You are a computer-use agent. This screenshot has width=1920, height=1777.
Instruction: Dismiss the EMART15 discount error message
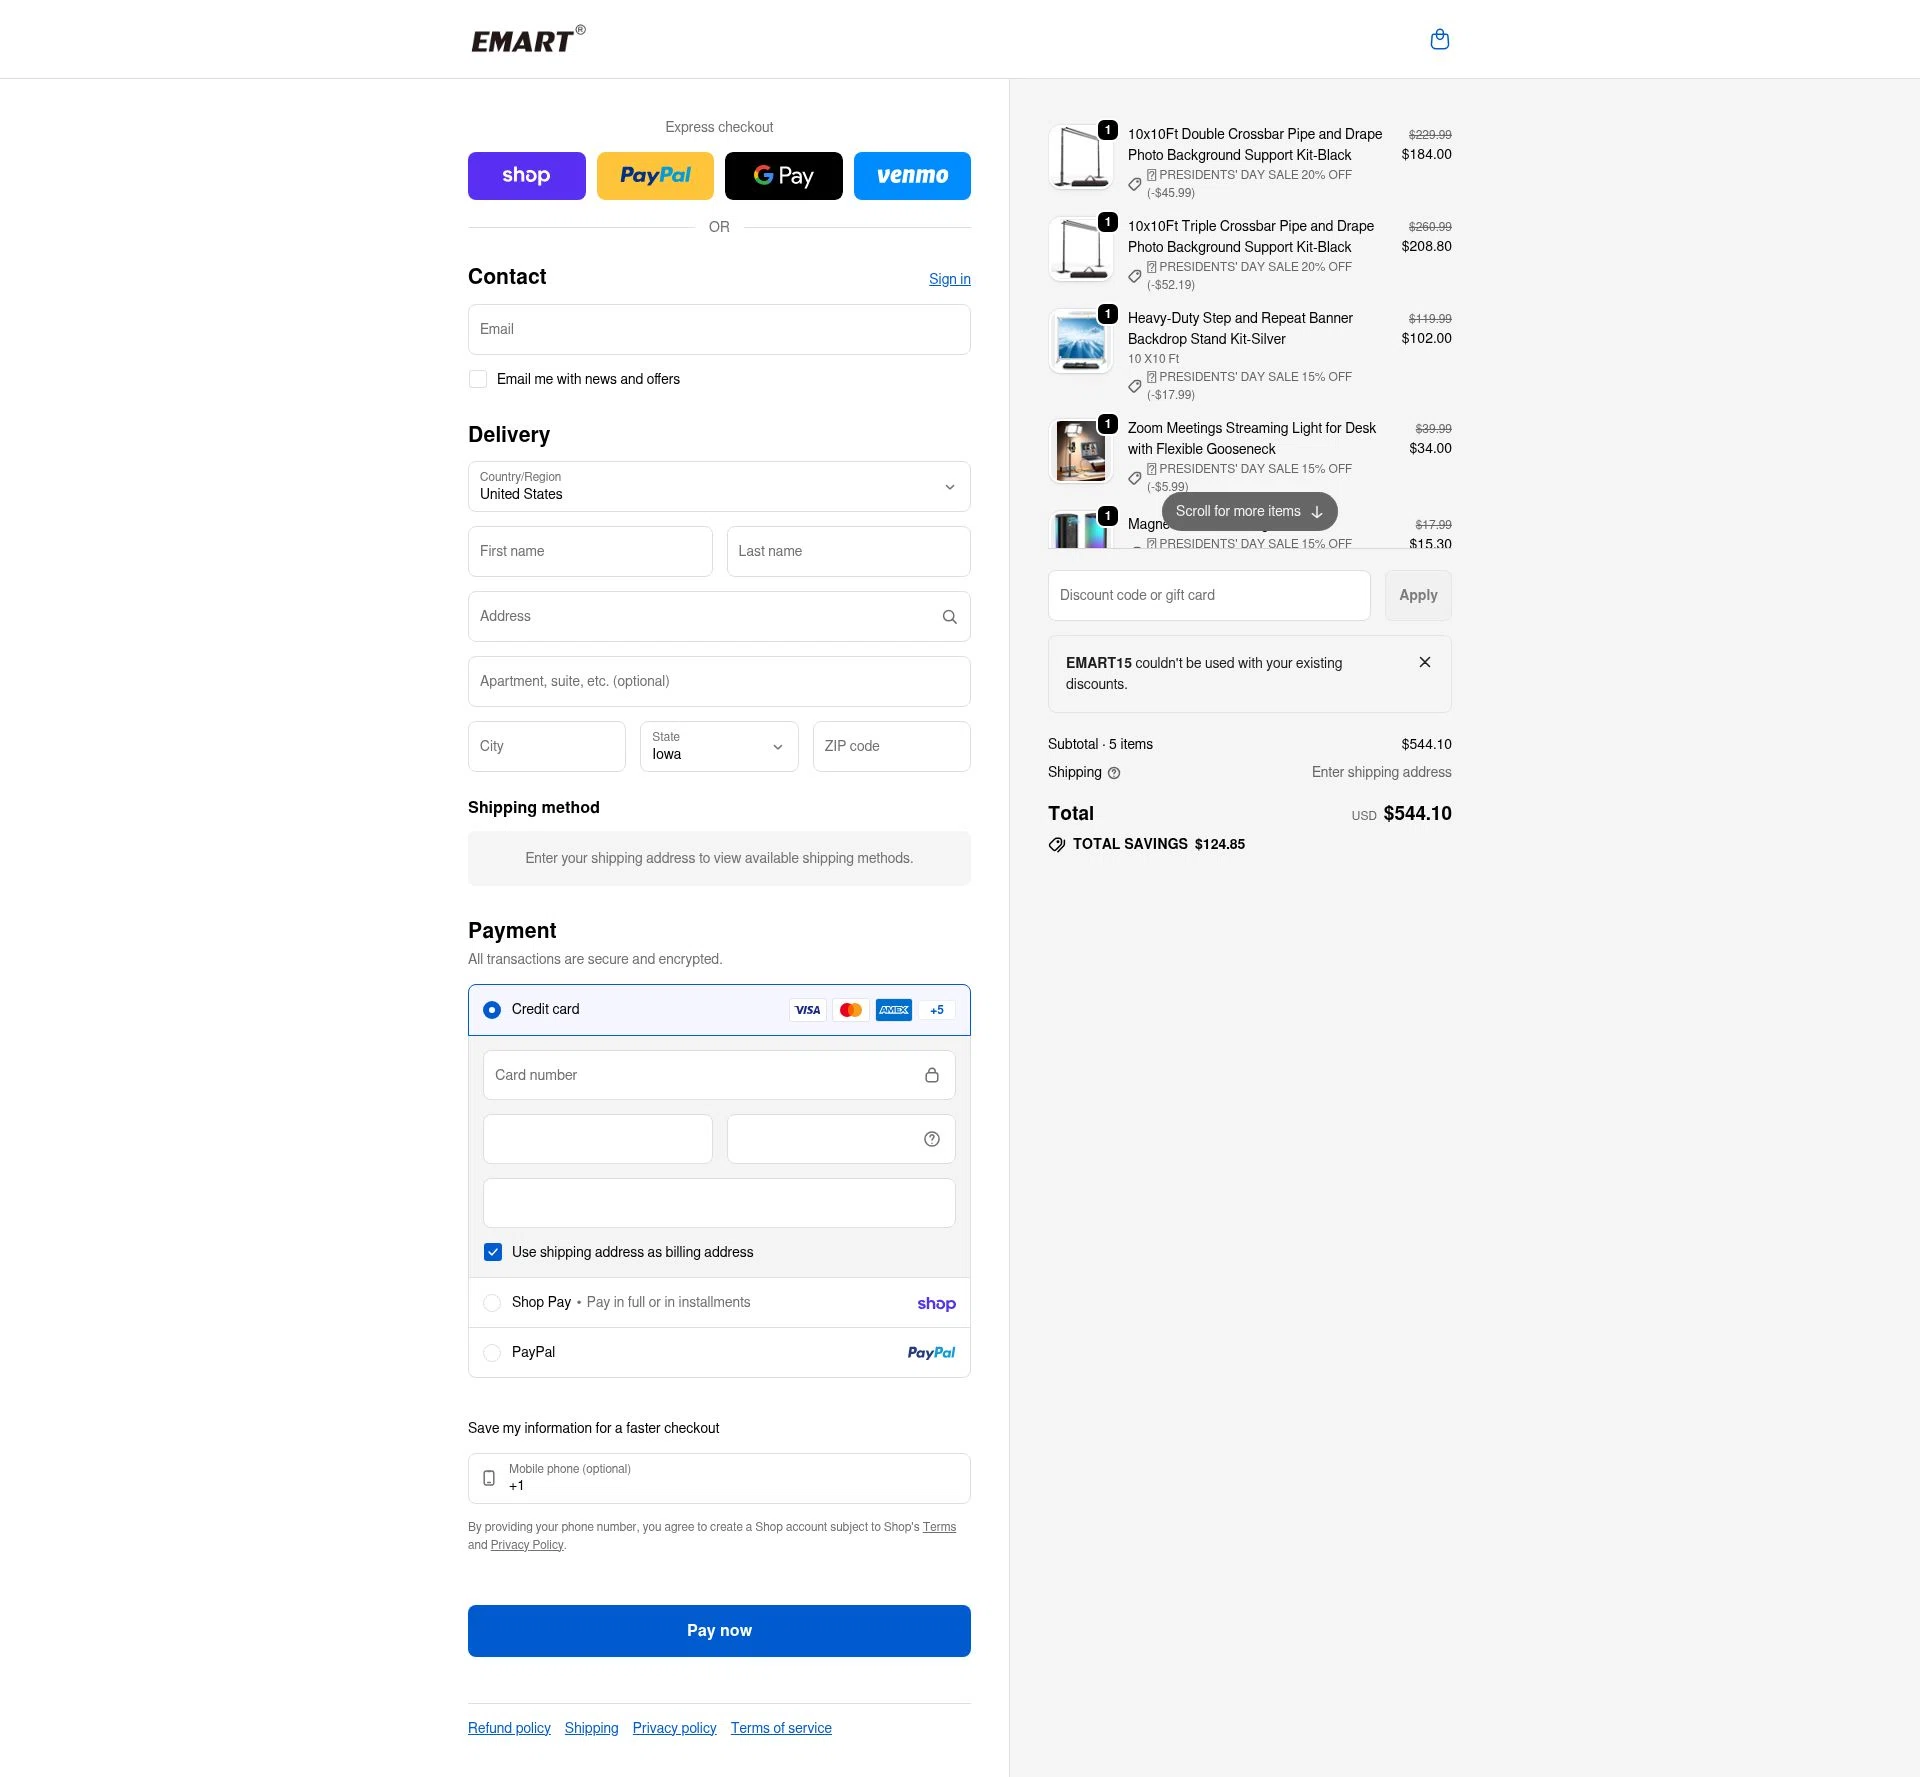click(1425, 661)
